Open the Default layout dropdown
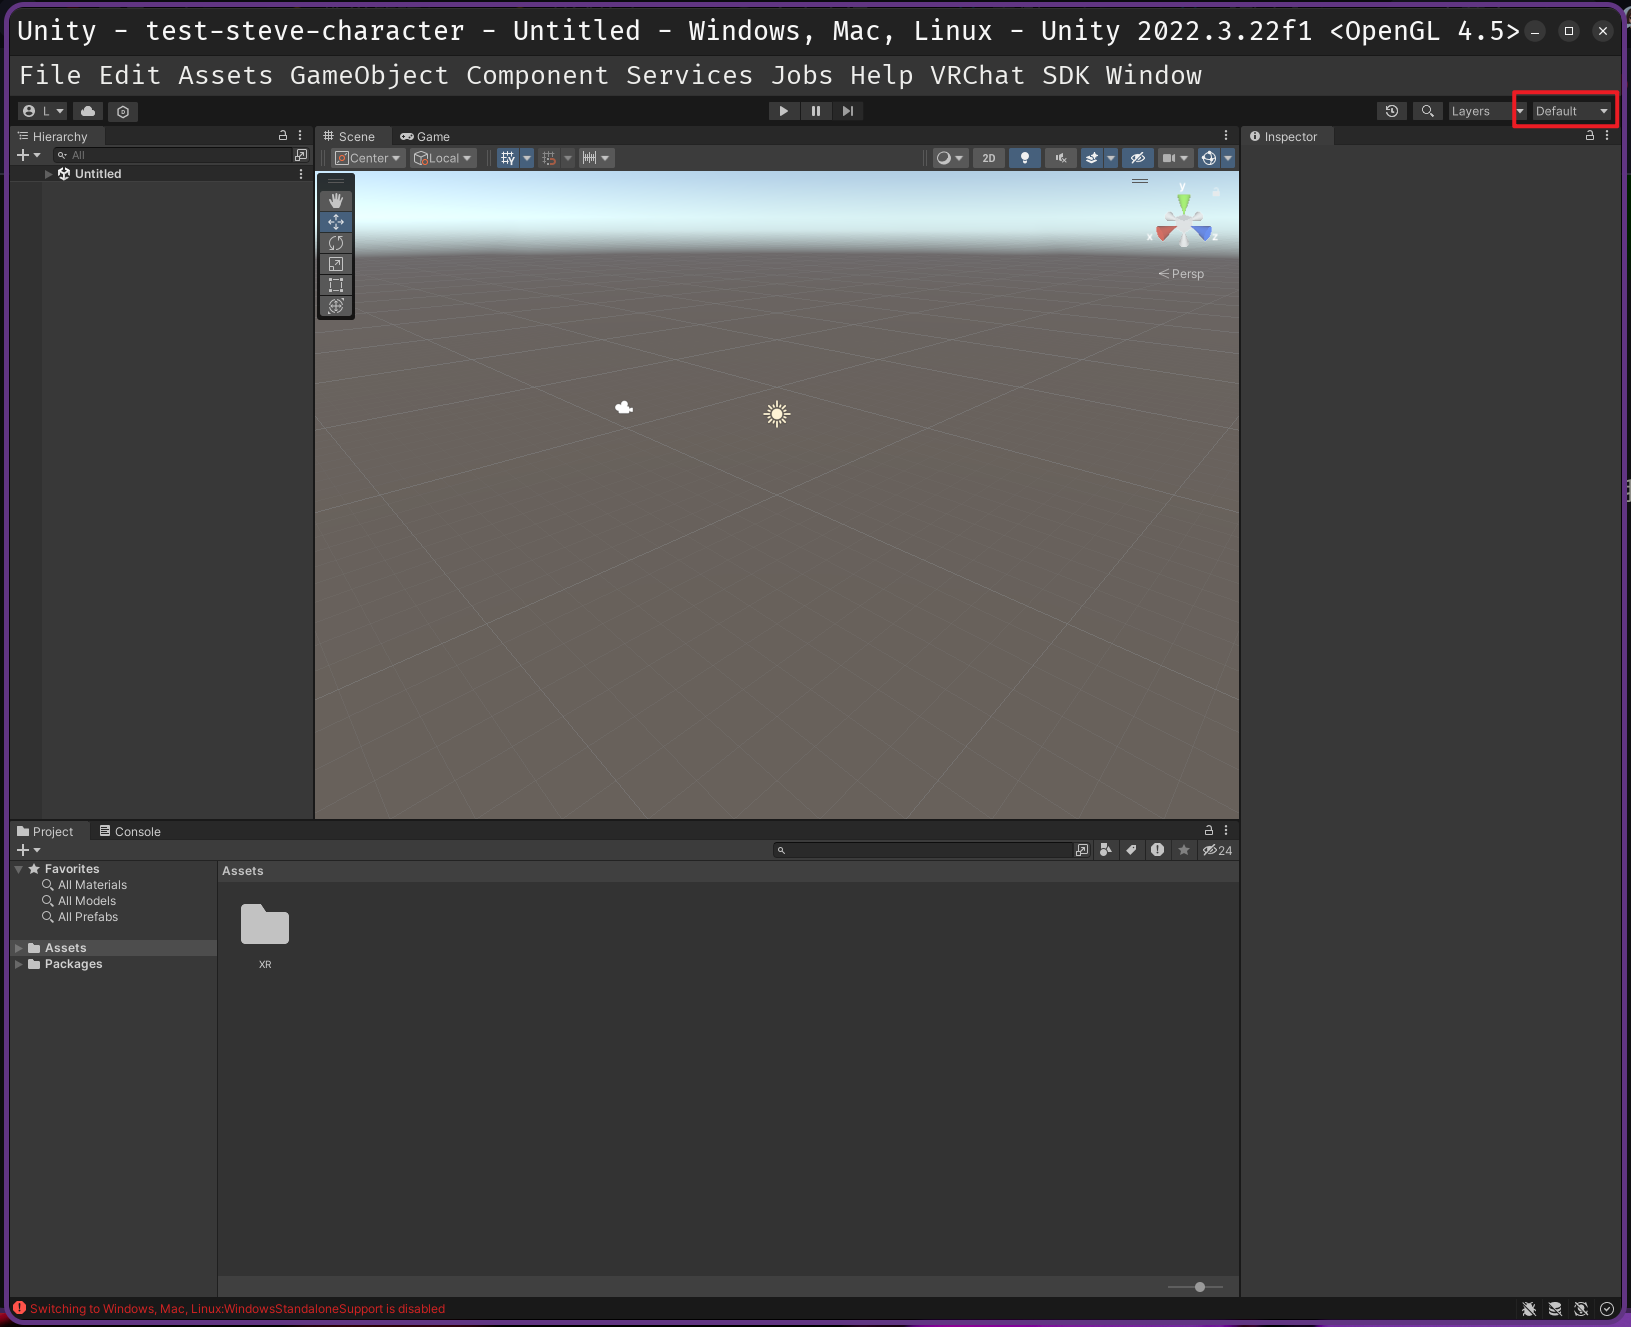This screenshot has height=1327, width=1631. pyautogui.click(x=1570, y=111)
